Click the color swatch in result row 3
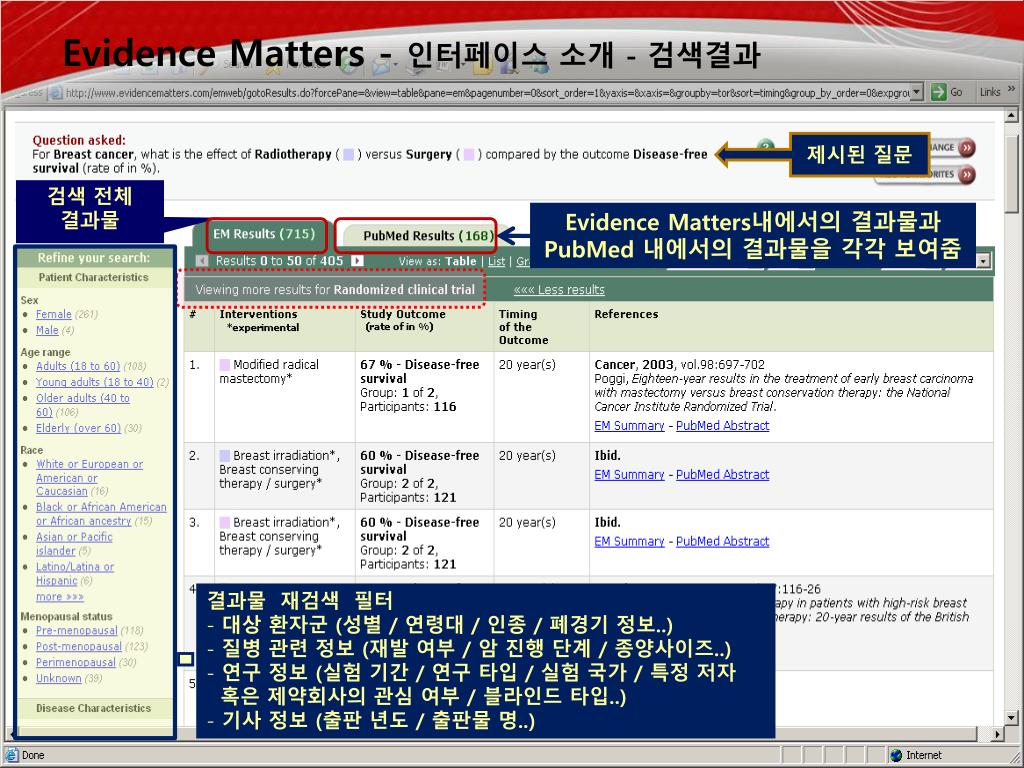Screen dimensions: 1024x768 point(225,522)
